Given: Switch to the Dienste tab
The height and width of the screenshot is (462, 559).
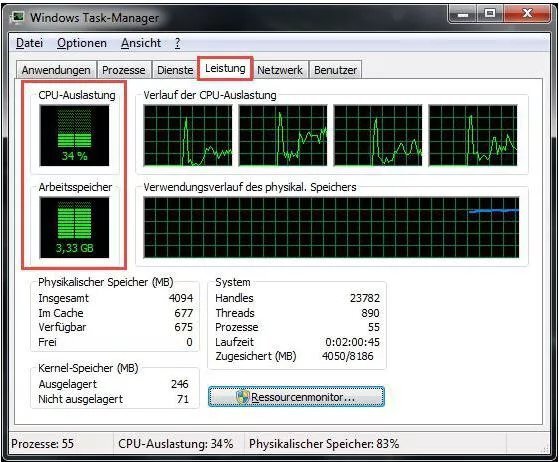Looking at the screenshot, I should (175, 70).
